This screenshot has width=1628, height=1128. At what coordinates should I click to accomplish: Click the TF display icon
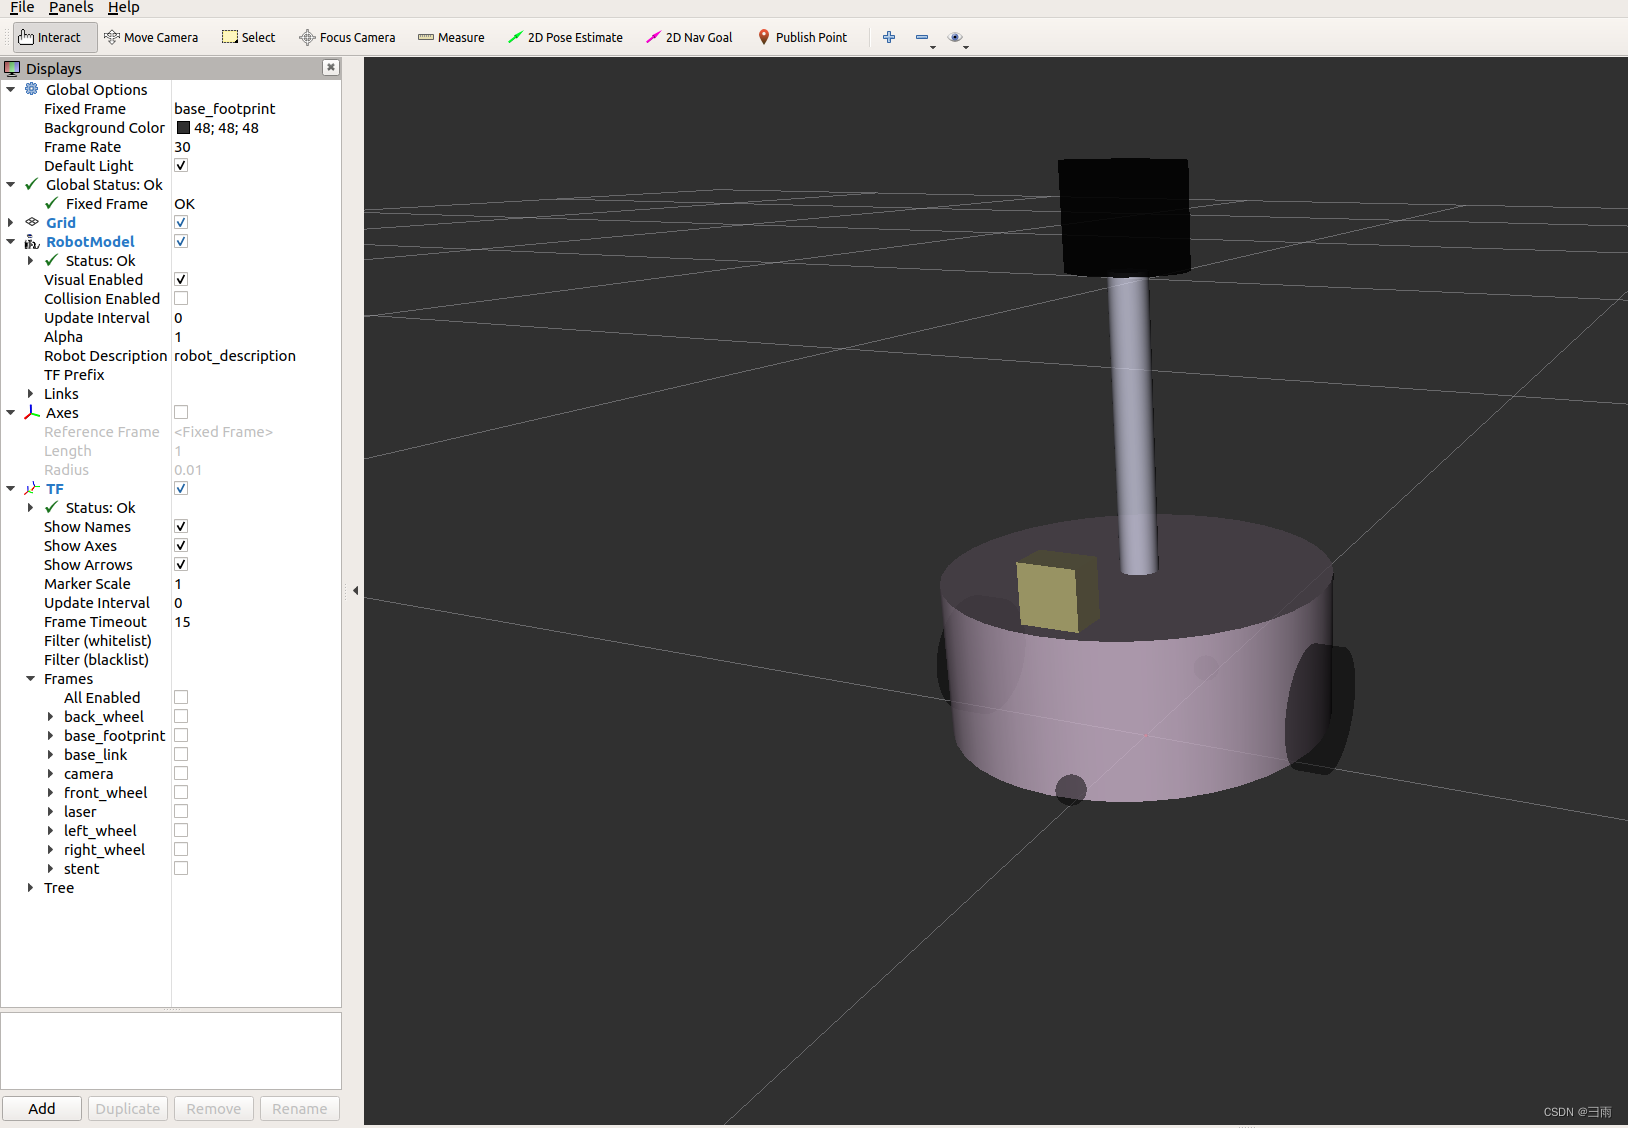[x=32, y=488]
